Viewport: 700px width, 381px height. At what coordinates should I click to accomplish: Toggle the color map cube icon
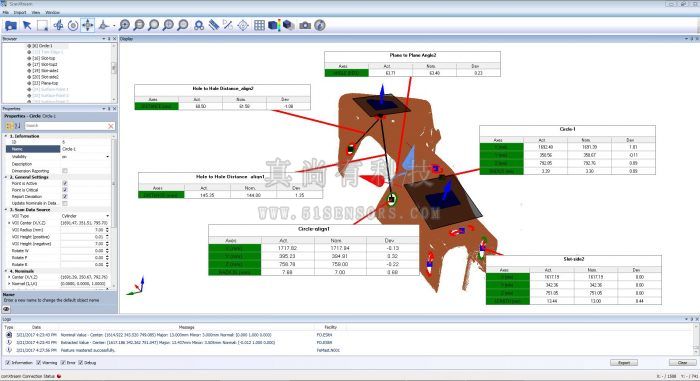(x=274, y=25)
